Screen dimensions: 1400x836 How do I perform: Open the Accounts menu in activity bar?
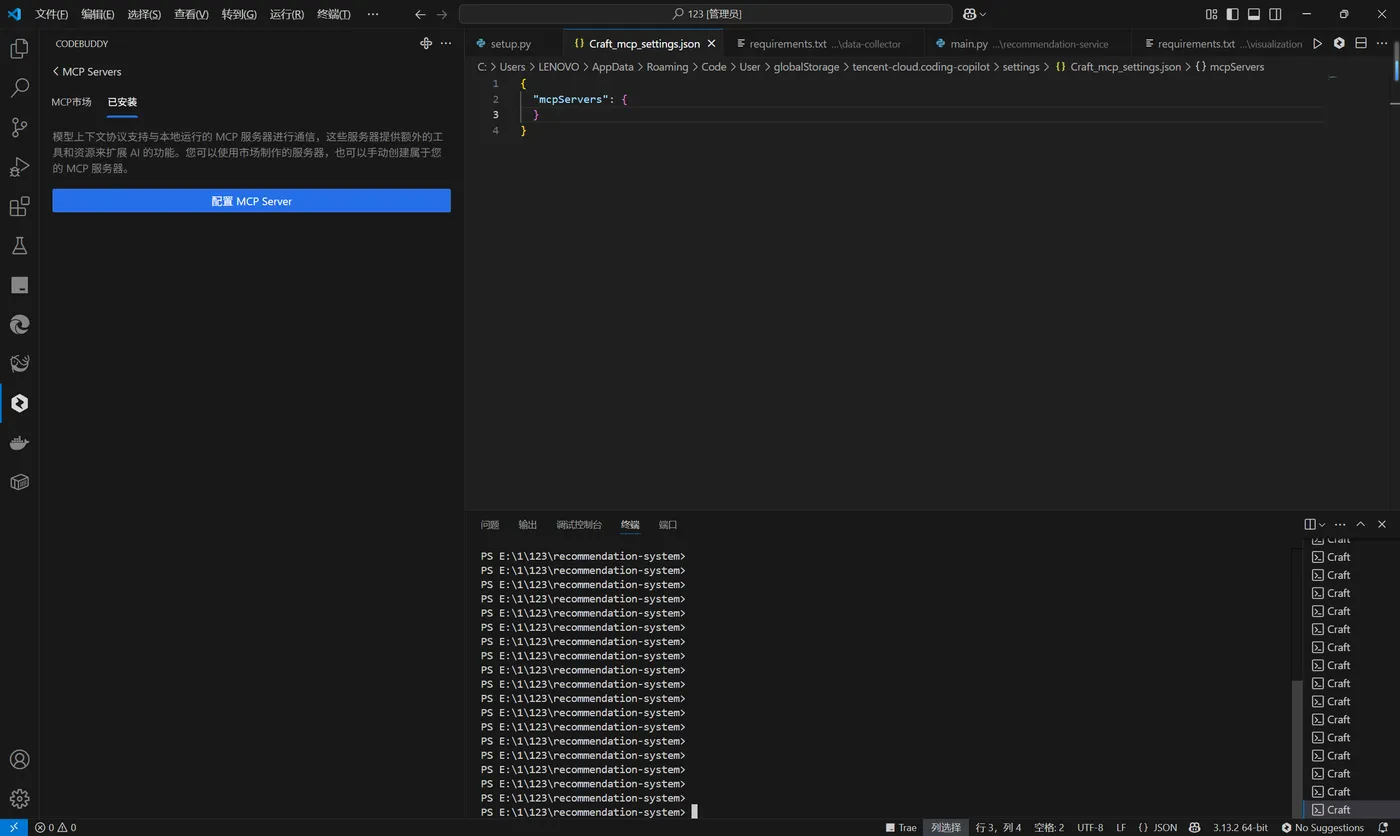(19, 760)
